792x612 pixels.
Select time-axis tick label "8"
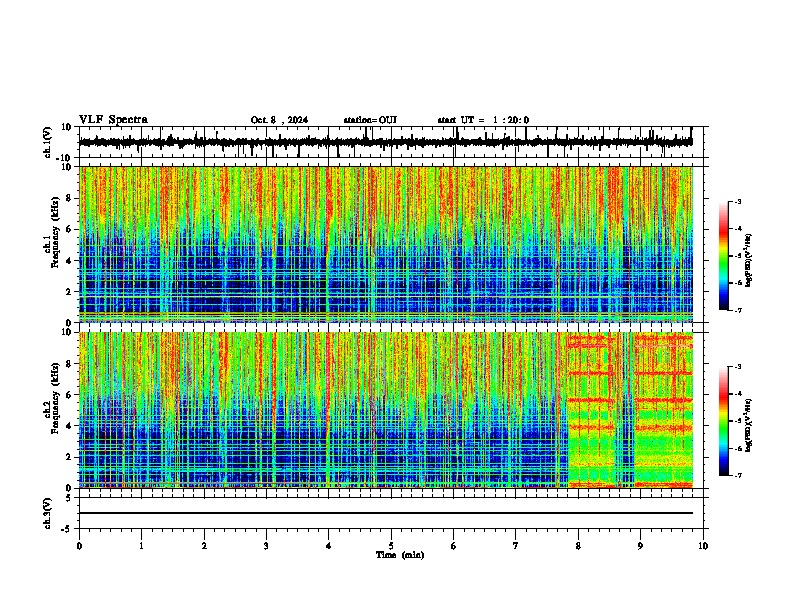pos(578,546)
